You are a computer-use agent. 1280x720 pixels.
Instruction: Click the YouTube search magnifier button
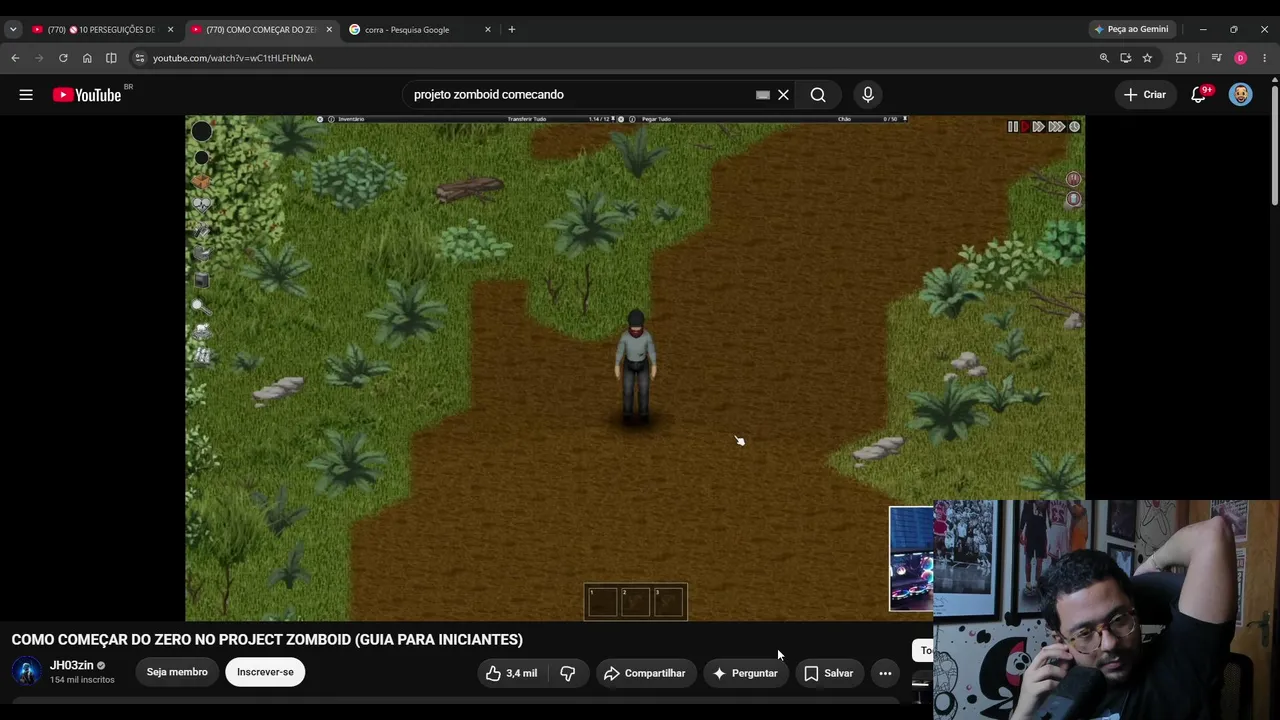click(818, 95)
